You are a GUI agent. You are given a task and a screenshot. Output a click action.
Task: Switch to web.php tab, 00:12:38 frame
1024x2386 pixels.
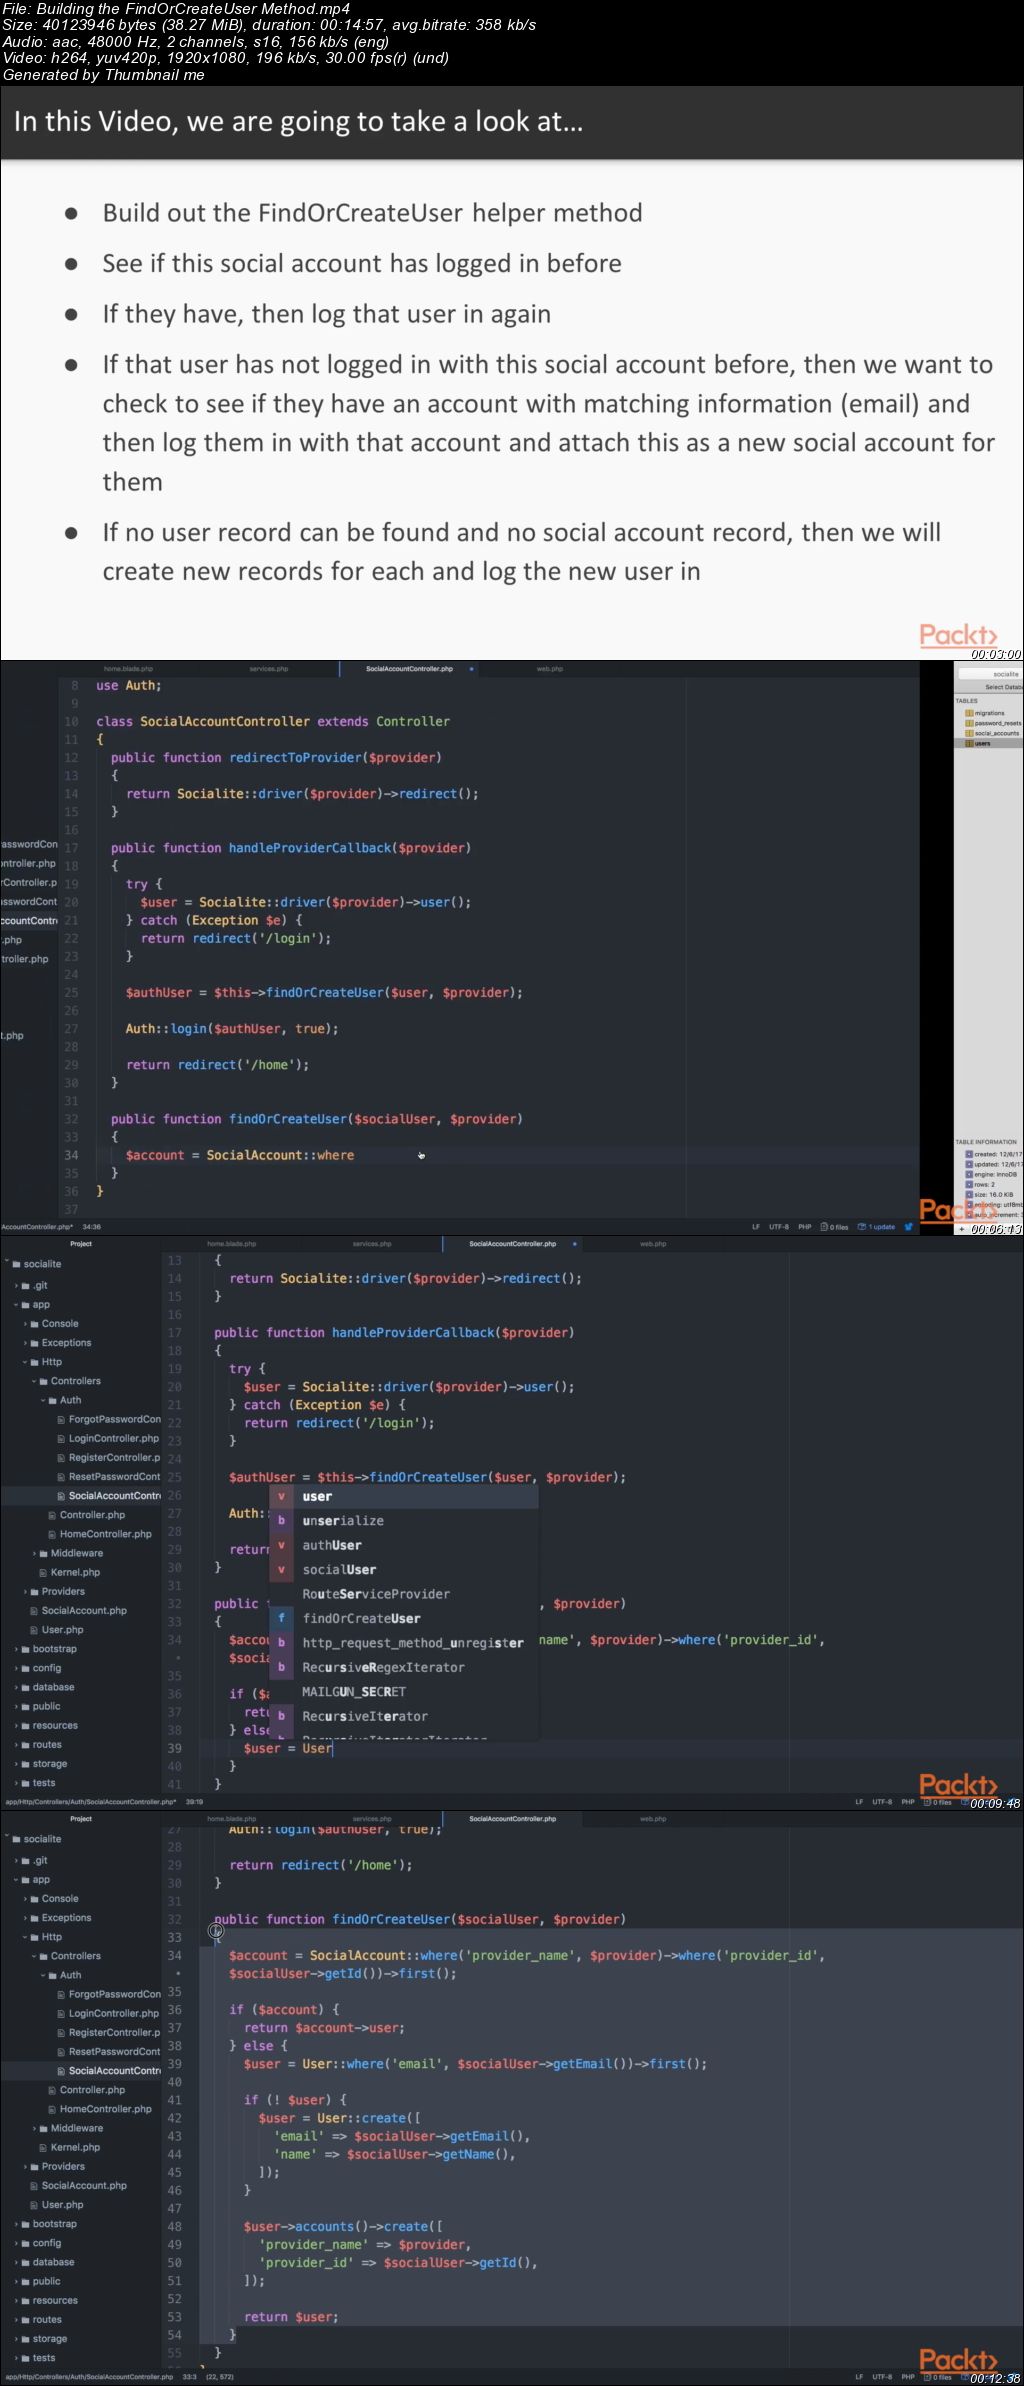tap(653, 1819)
